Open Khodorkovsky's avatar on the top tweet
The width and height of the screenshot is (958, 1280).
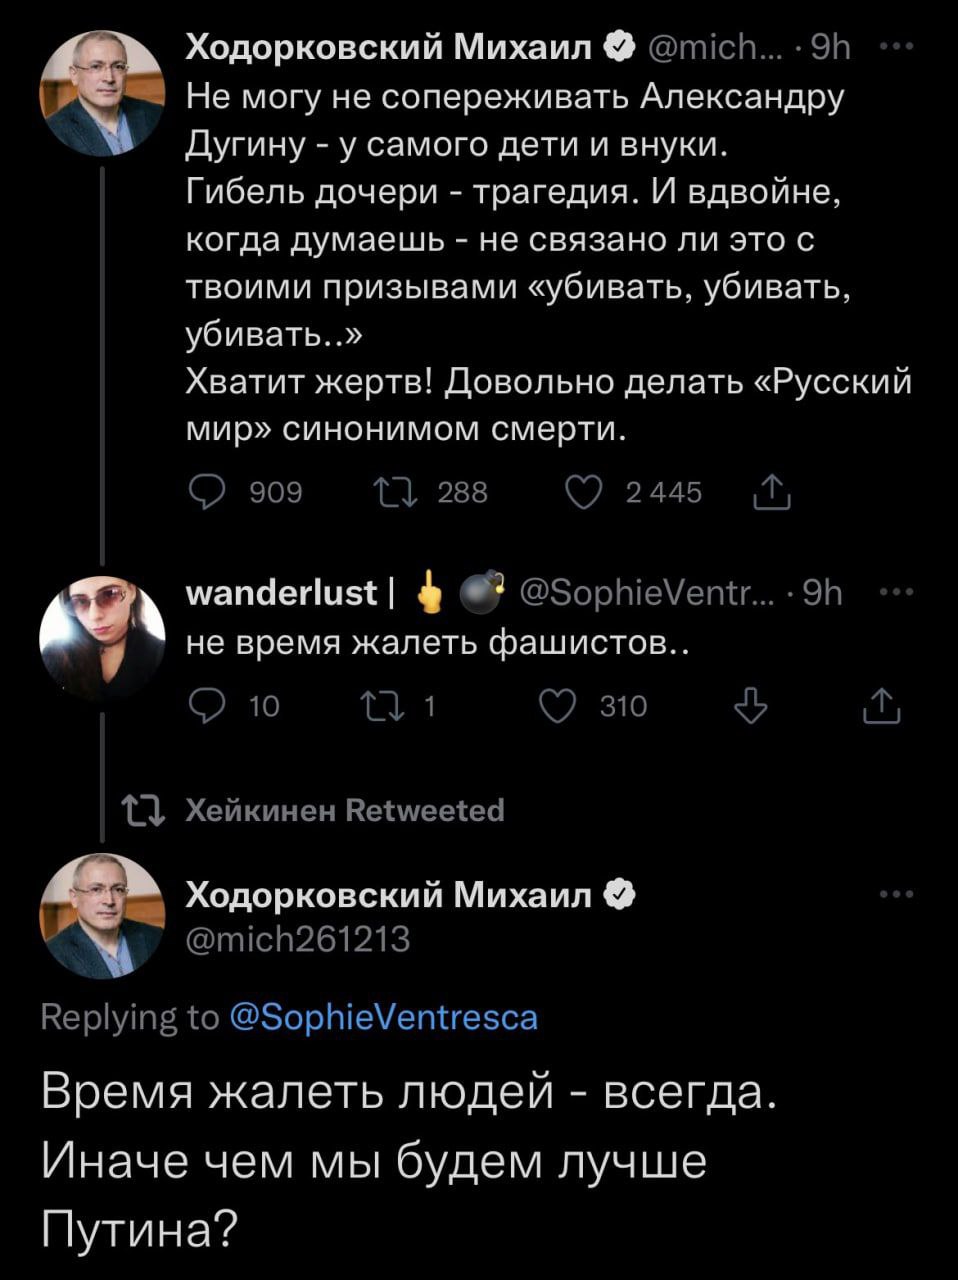click(x=101, y=92)
